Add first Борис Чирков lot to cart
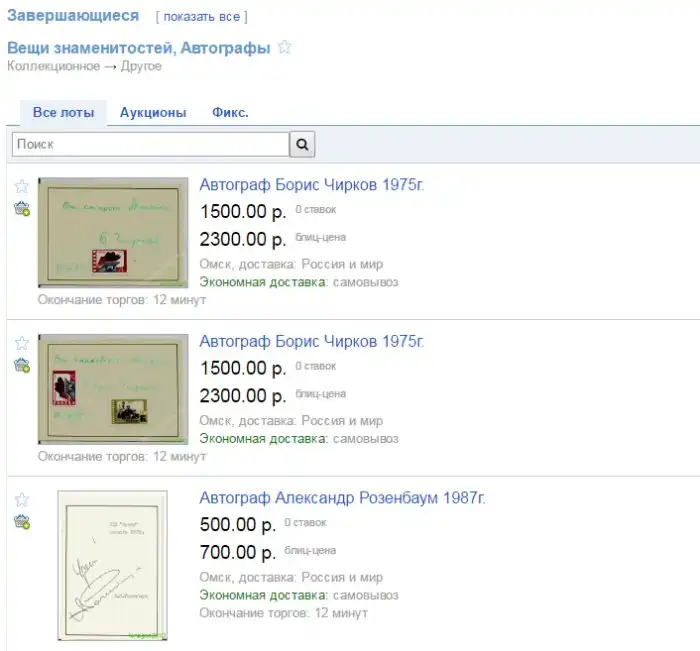The image size is (700, 651). (22, 209)
